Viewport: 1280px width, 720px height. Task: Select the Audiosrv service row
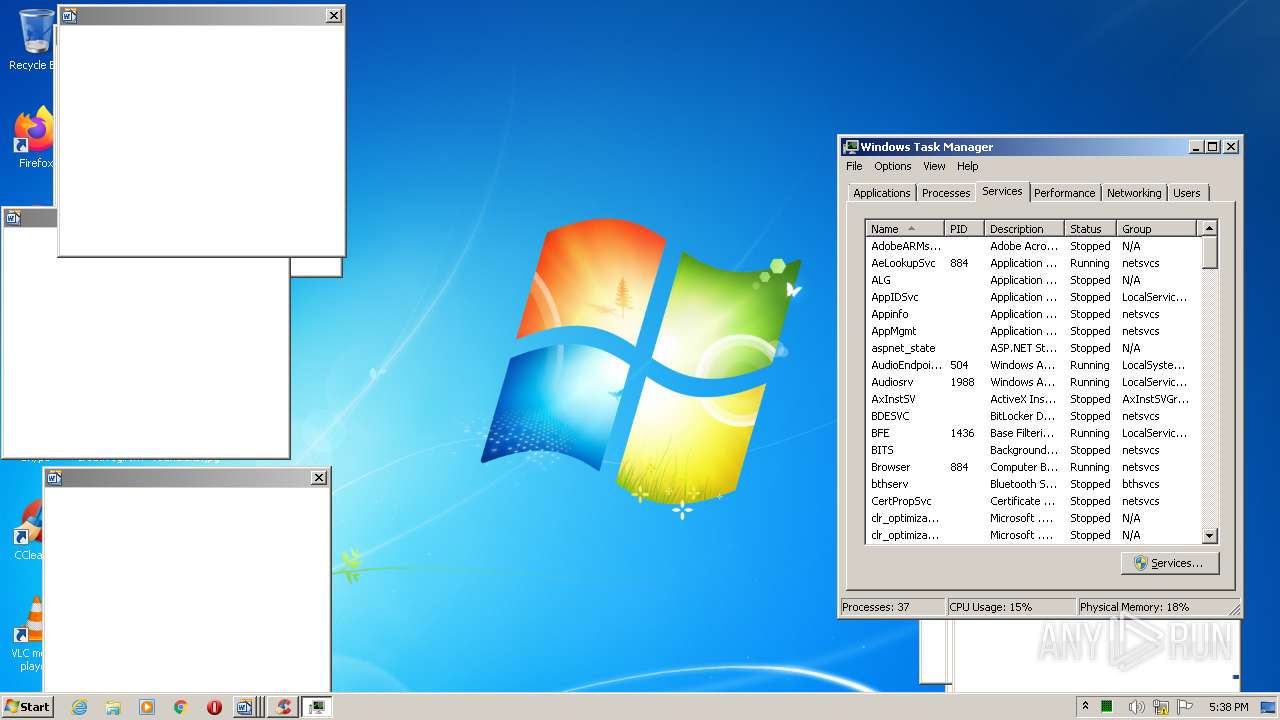[x=1033, y=382]
